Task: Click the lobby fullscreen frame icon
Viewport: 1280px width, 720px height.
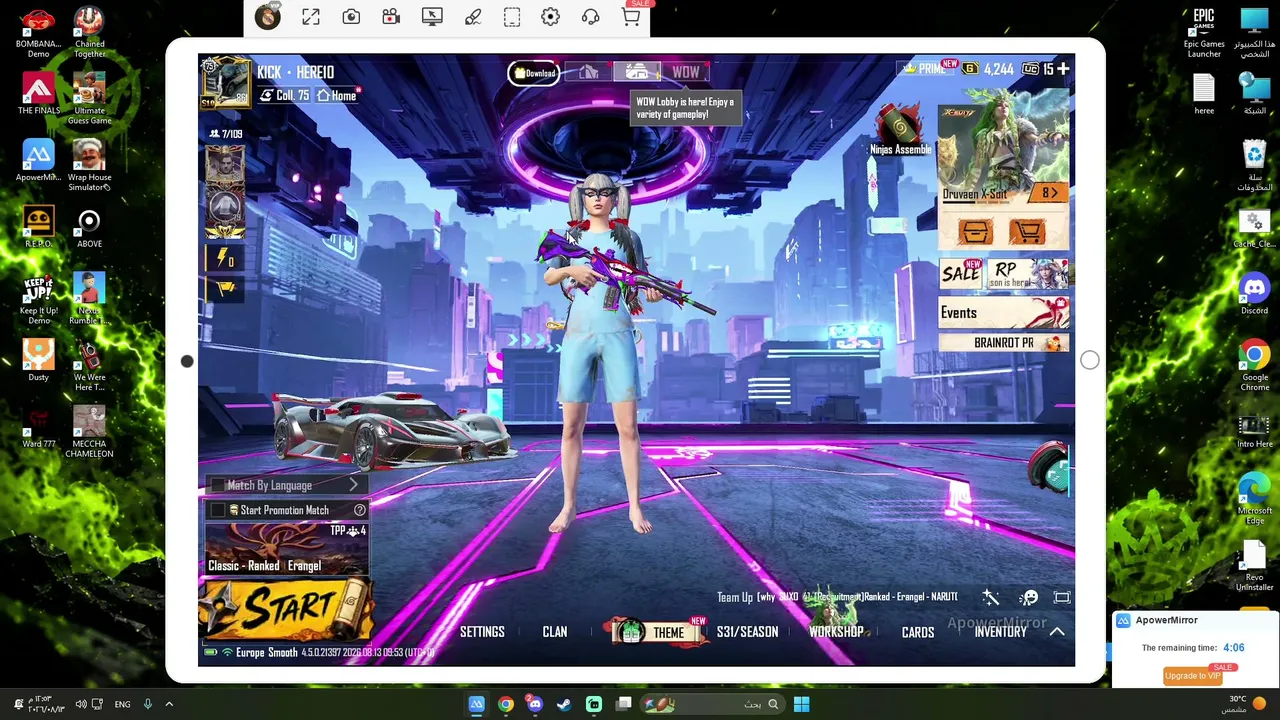Action: (1062, 598)
